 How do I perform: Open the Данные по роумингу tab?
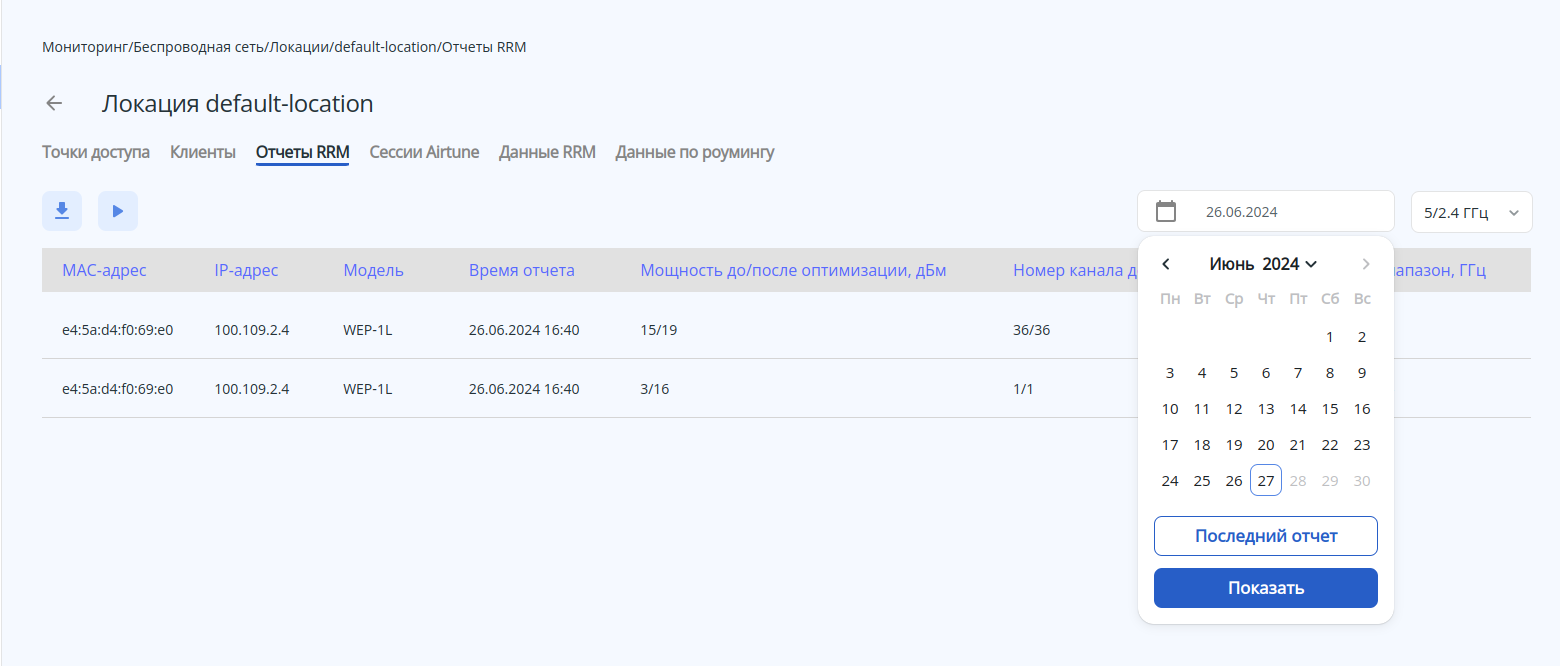[695, 152]
